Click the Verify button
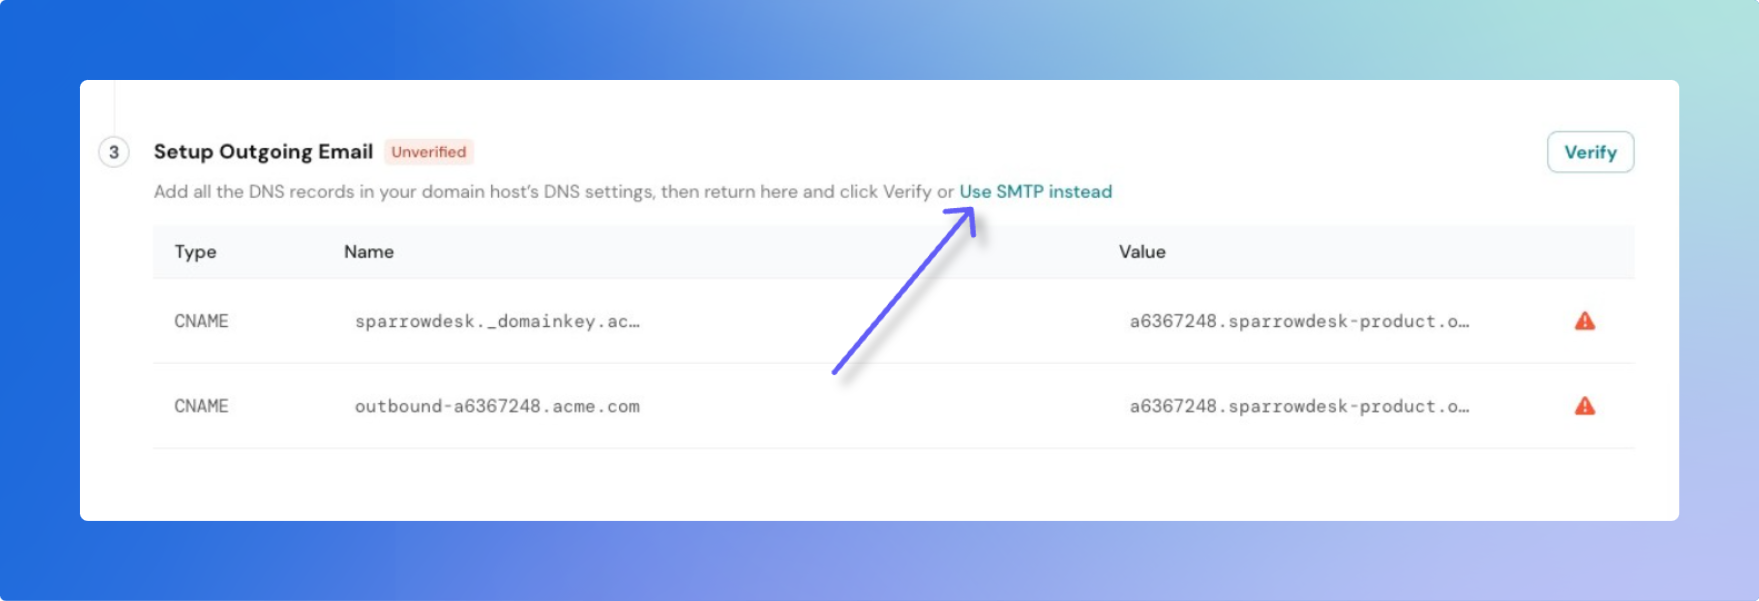The image size is (1759, 601). click(x=1590, y=152)
